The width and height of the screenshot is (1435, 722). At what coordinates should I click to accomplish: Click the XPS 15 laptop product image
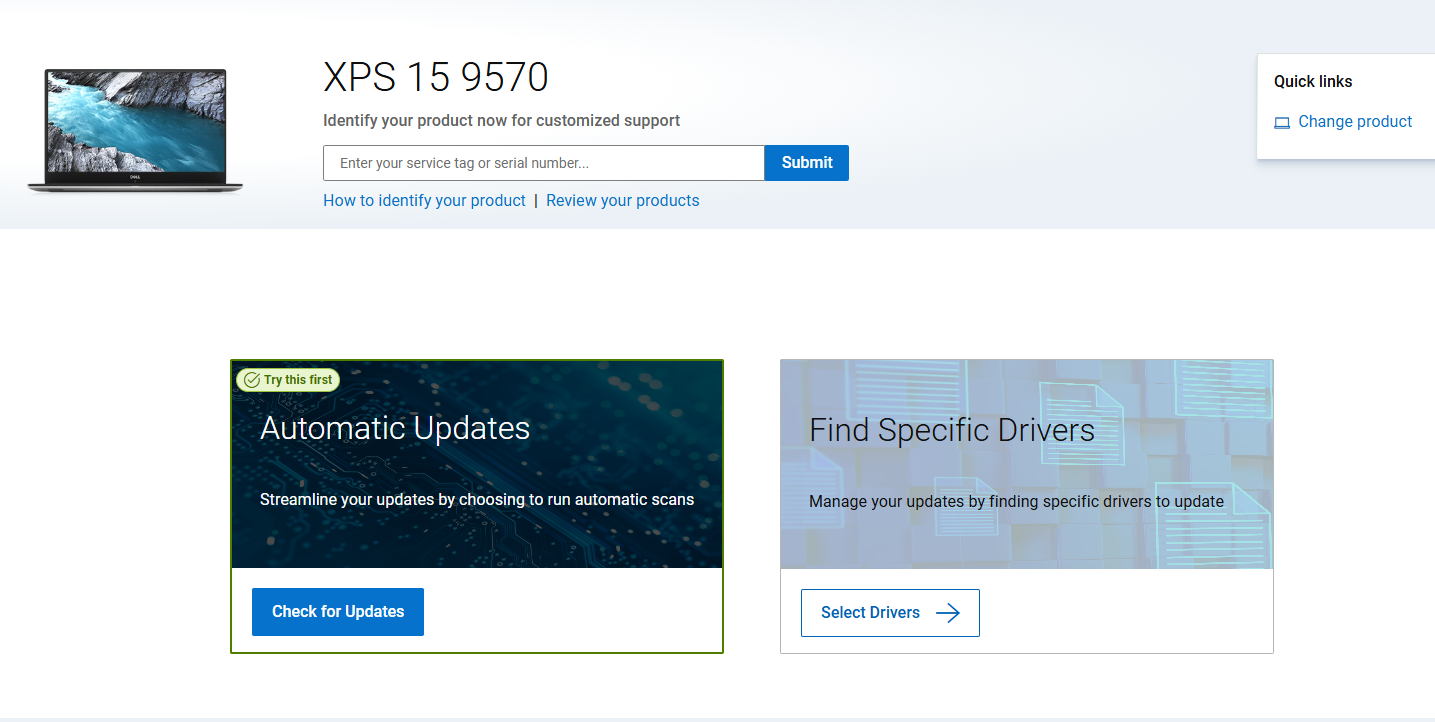point(135,130)
